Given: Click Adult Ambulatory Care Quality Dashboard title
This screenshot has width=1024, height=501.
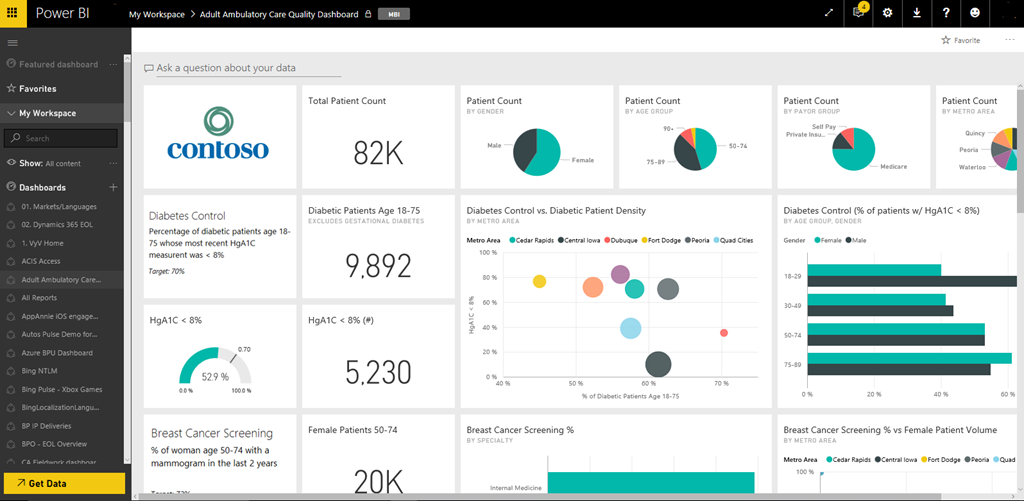Looking at the screenshot, I should [x=279, y=14].
